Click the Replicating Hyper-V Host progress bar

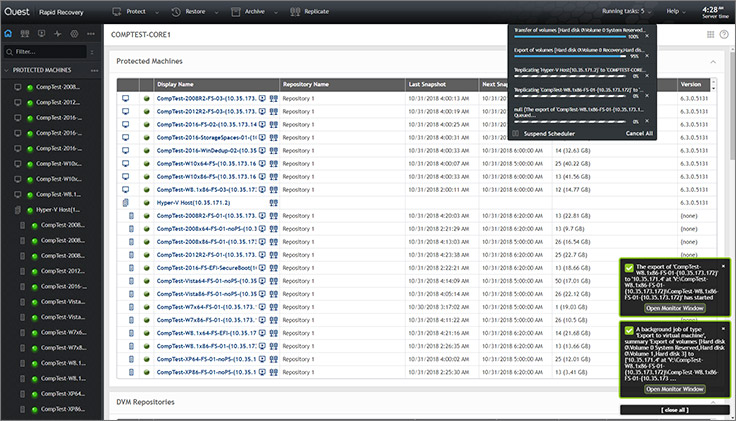pos(570,76)
